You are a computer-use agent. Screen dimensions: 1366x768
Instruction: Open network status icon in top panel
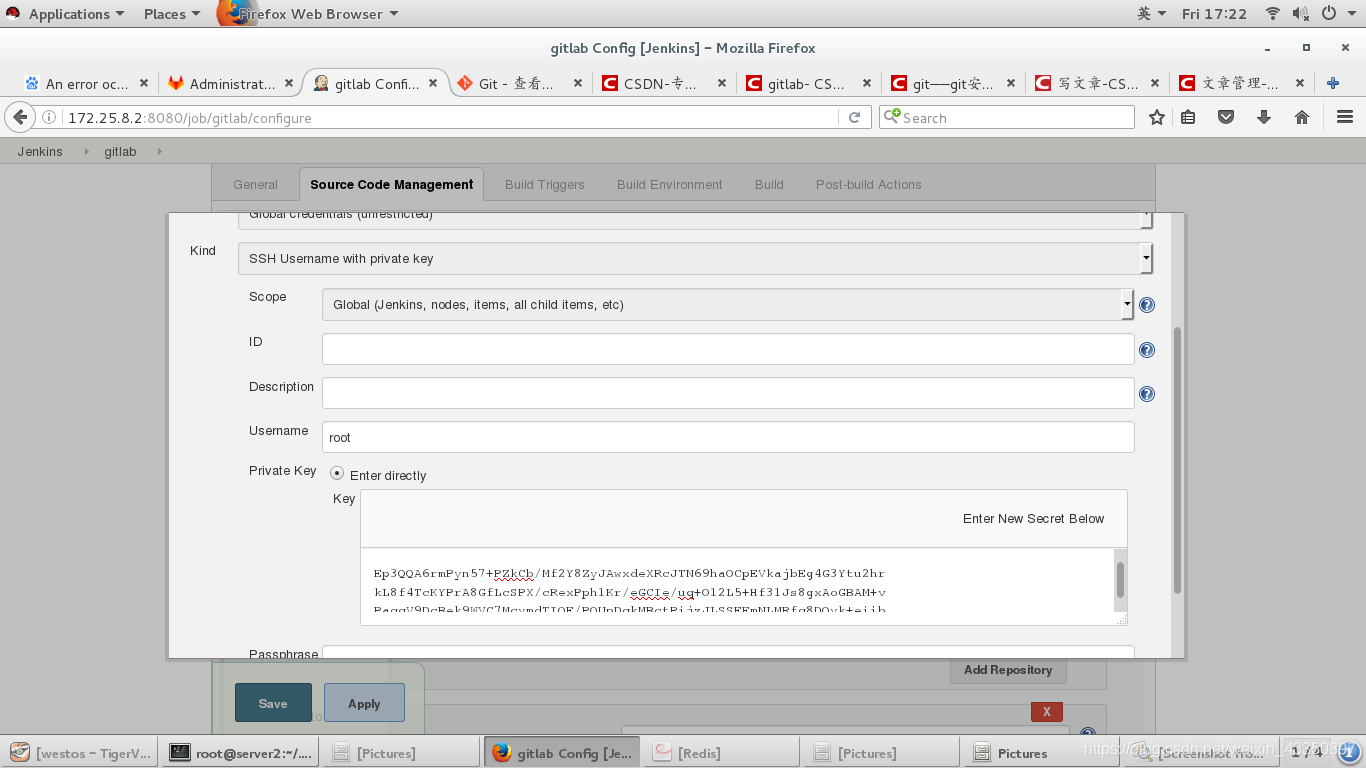coord(1273,14)
